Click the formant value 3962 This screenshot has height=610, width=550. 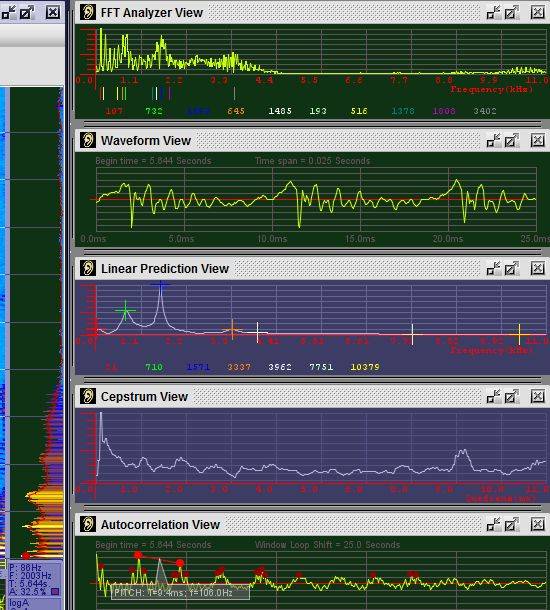click(280, 367)
